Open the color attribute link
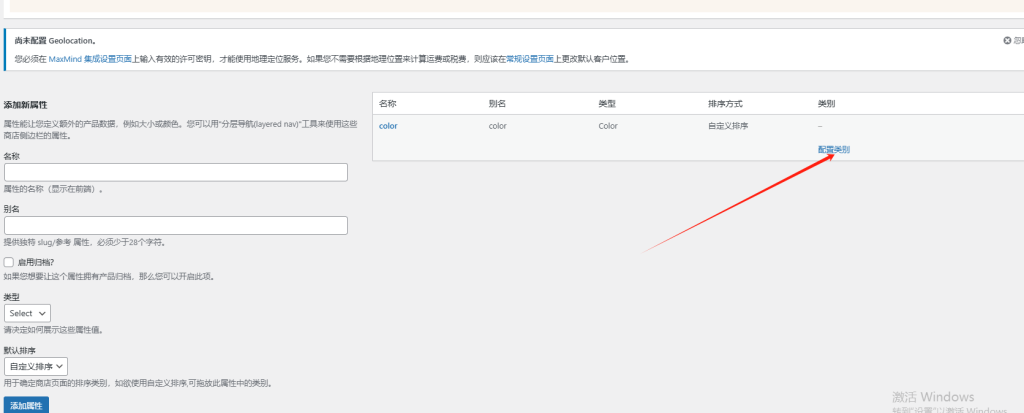Screen dimensions: 1024x413 click(388, 126)
